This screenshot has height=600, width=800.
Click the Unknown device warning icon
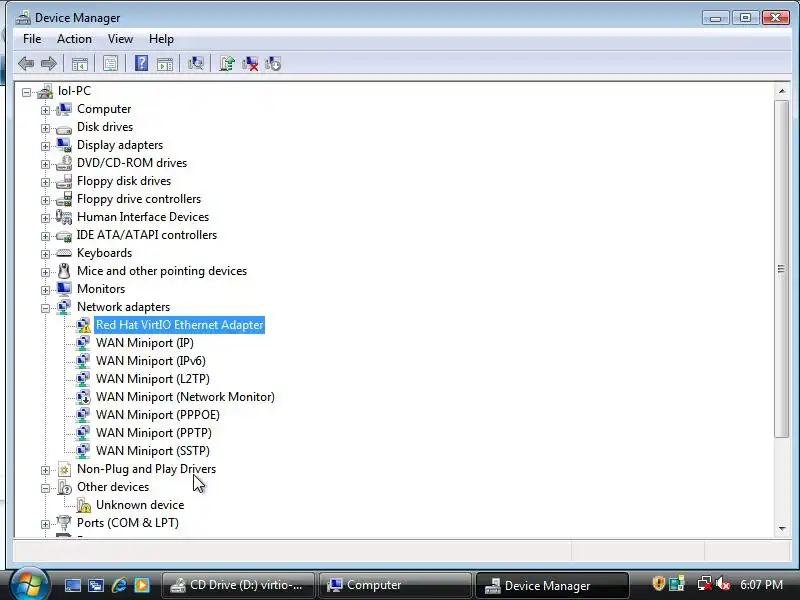(84, 505)
